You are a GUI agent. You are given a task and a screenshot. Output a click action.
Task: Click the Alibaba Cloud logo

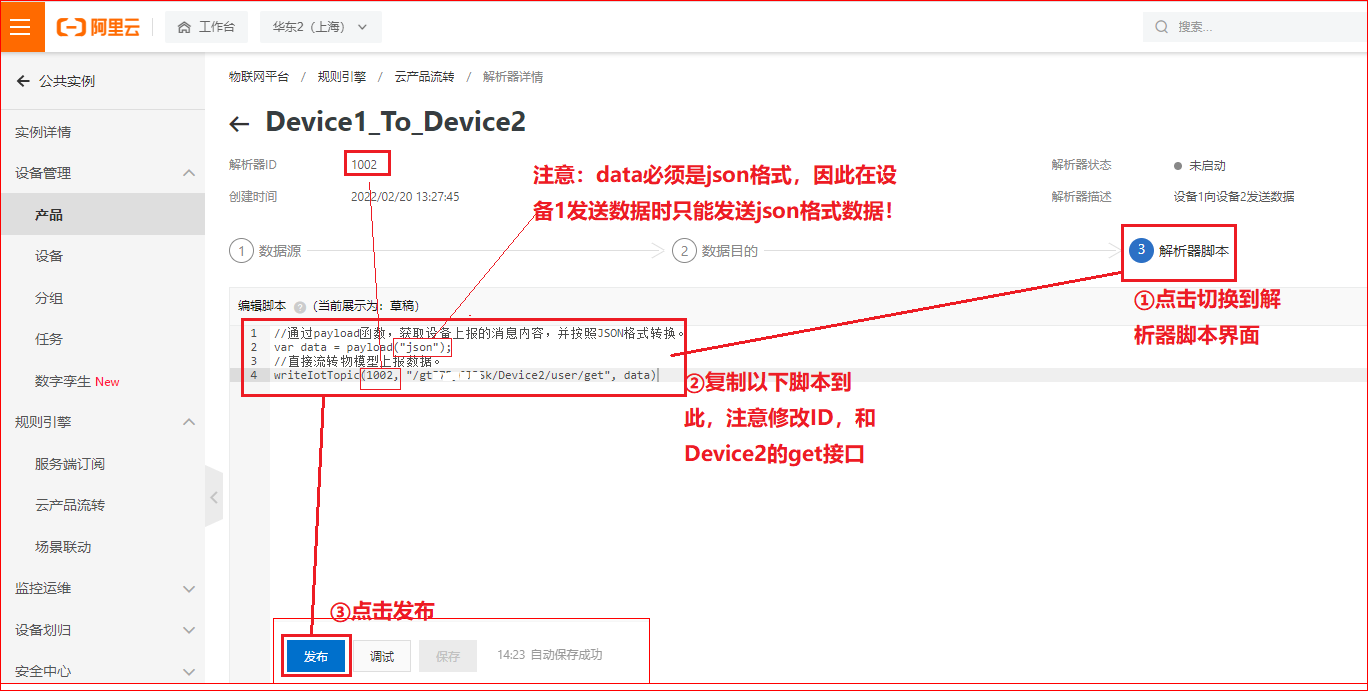tap(99, 27)
